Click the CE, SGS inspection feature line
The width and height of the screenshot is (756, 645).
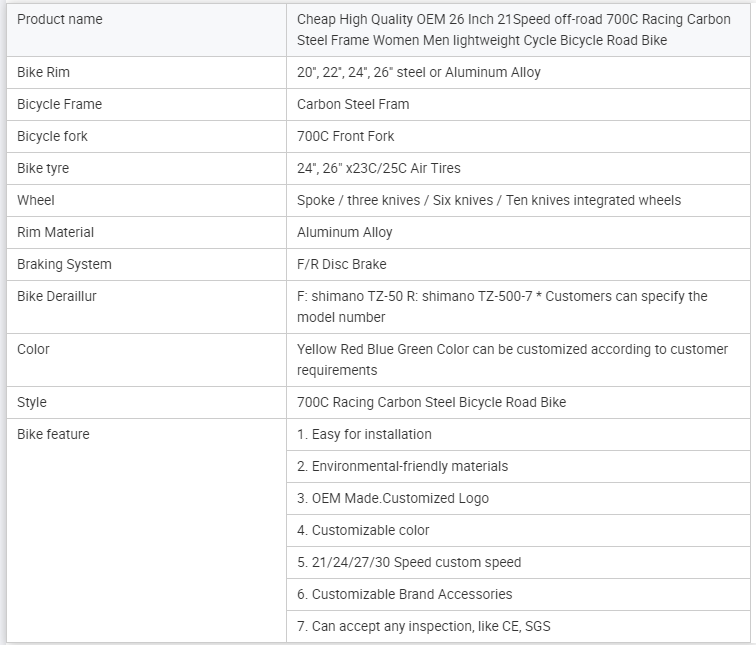[x=424, y=626]
